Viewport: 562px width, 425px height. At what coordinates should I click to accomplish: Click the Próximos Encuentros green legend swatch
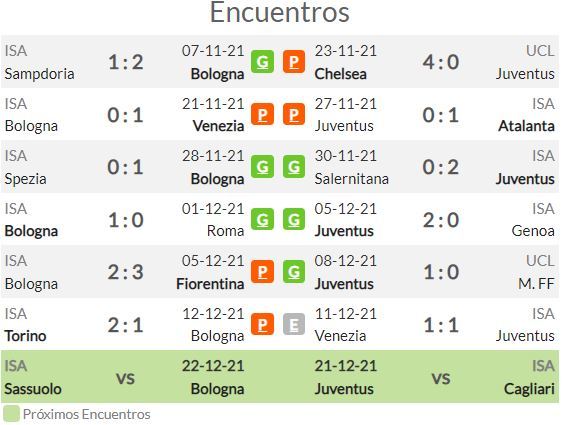pos(11,414)
